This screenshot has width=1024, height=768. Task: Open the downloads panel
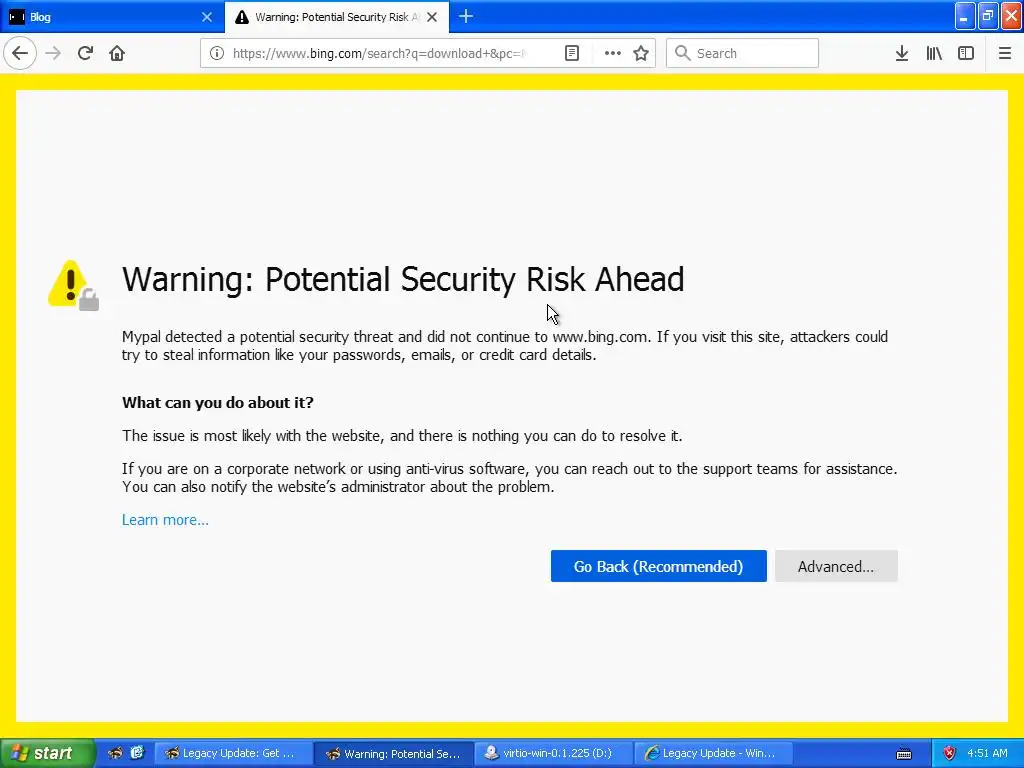click(901, 54)
